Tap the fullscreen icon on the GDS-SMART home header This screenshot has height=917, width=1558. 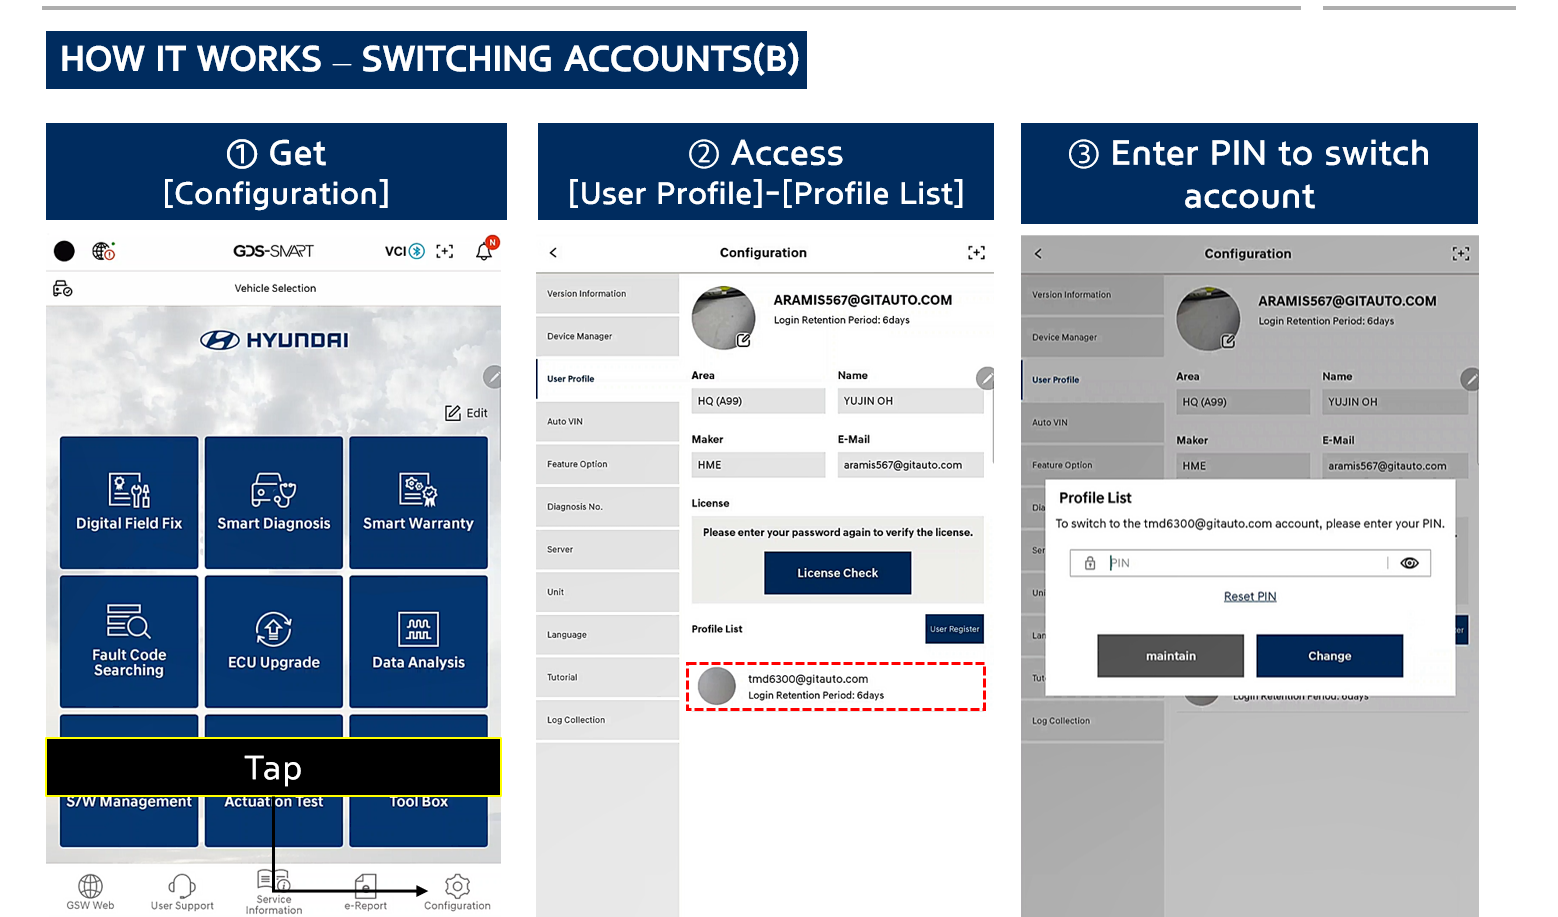[445, 251]
